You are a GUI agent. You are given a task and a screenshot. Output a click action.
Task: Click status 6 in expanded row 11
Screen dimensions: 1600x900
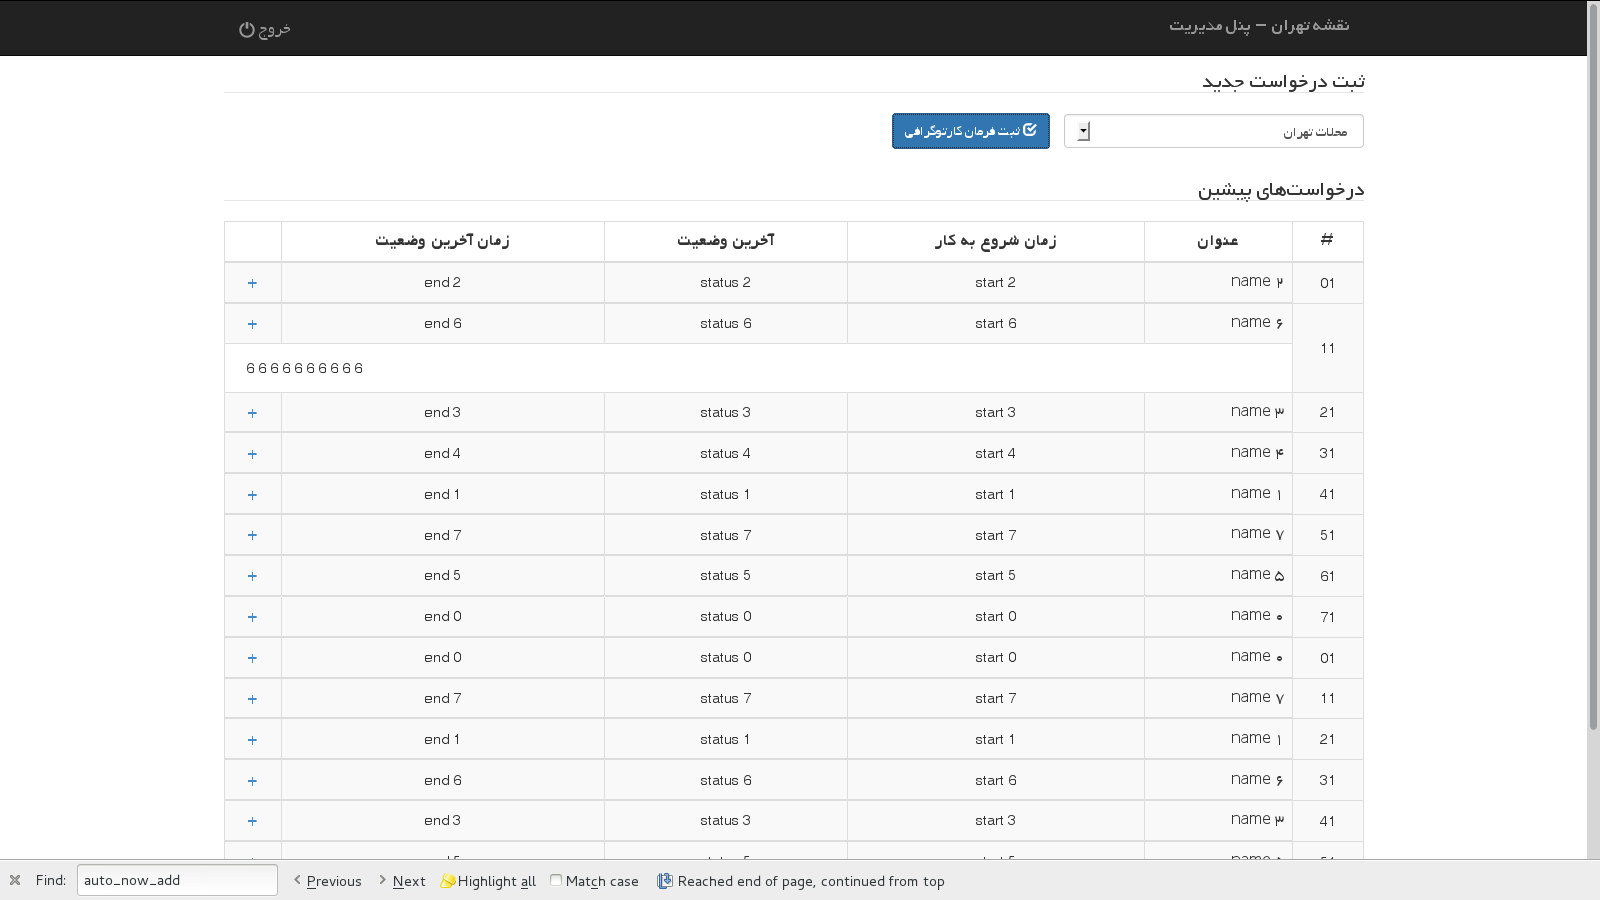point(726,324)
